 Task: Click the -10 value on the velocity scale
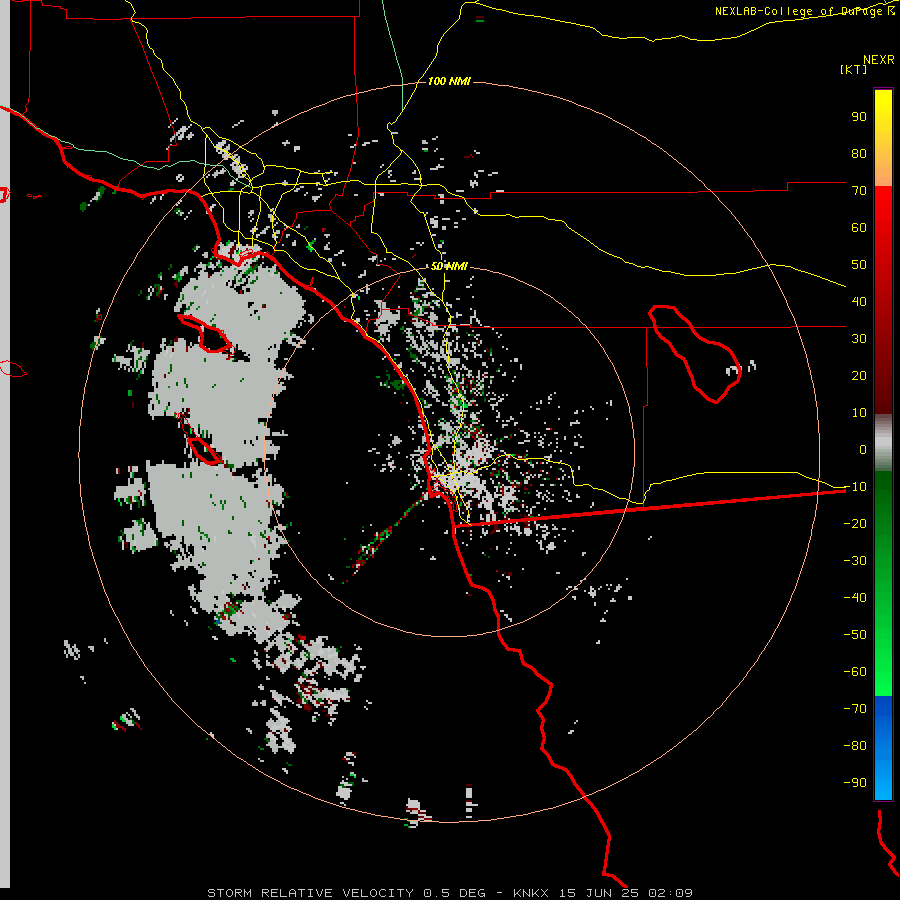click(x=855, y=487)
